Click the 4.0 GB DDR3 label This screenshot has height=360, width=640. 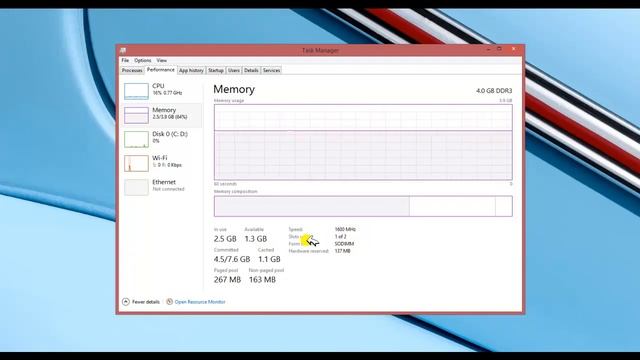pos(494,91)
